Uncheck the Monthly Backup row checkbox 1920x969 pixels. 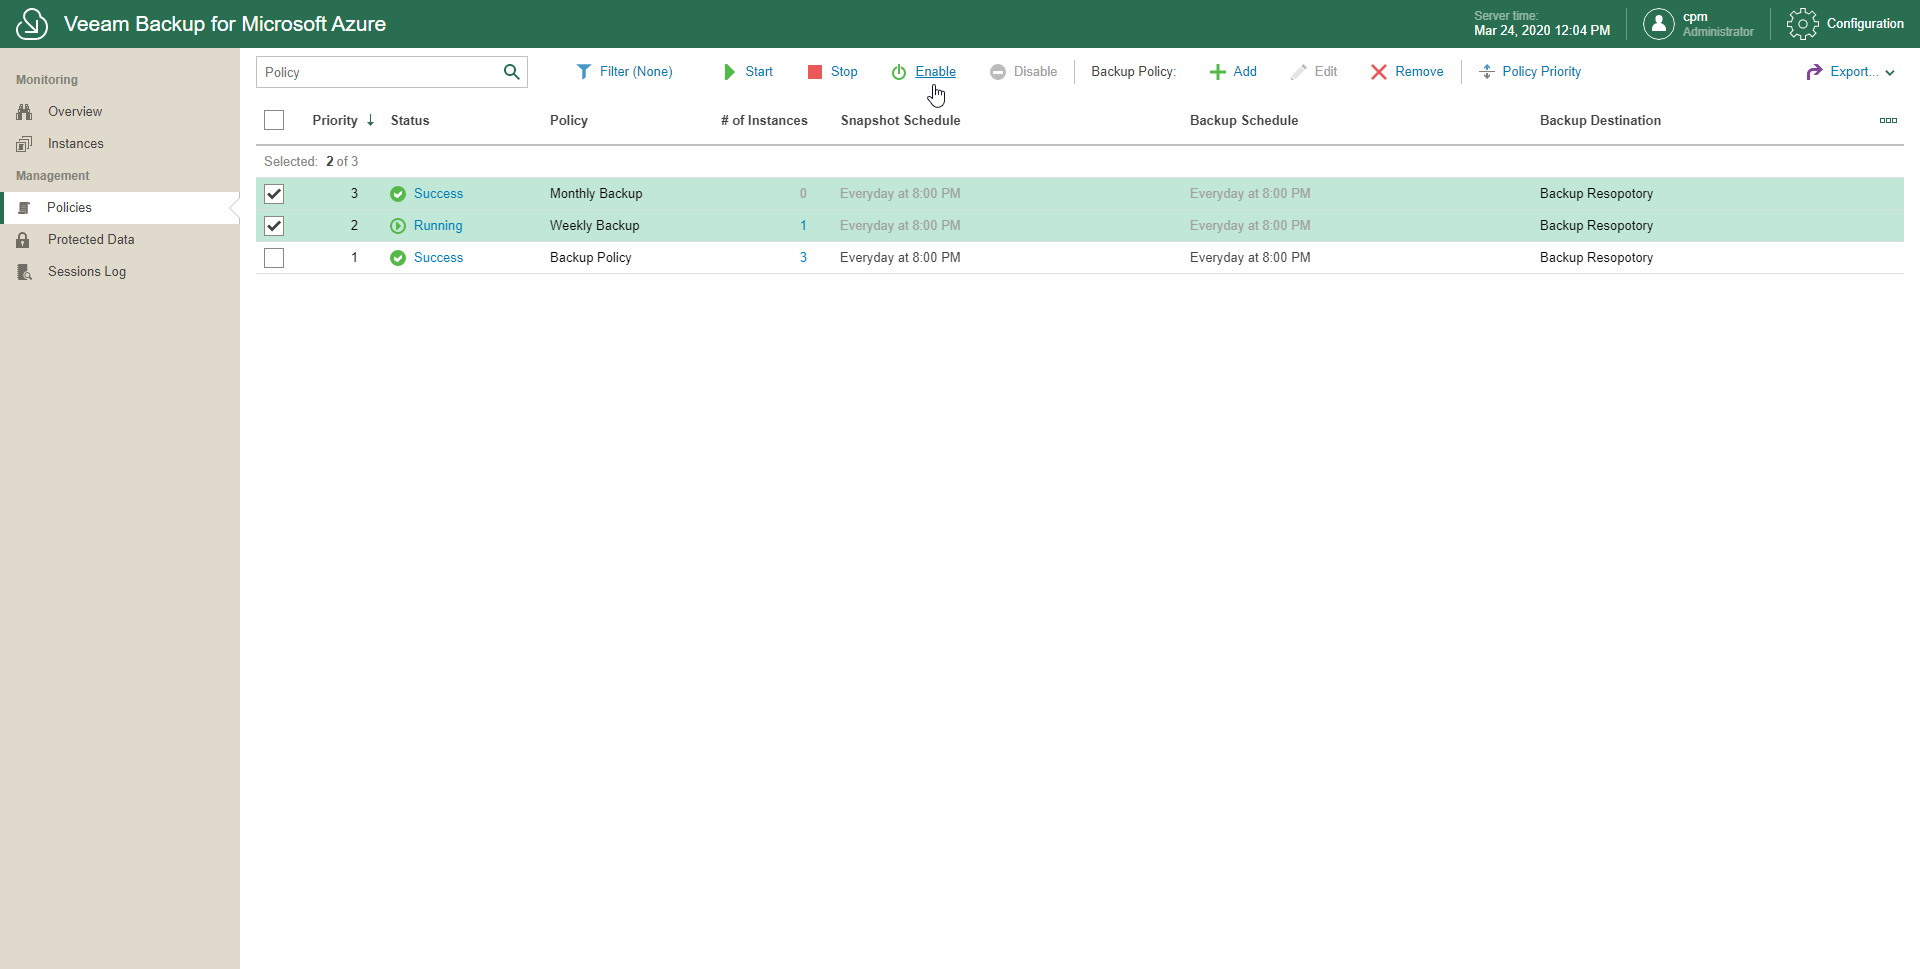point(274,194)
